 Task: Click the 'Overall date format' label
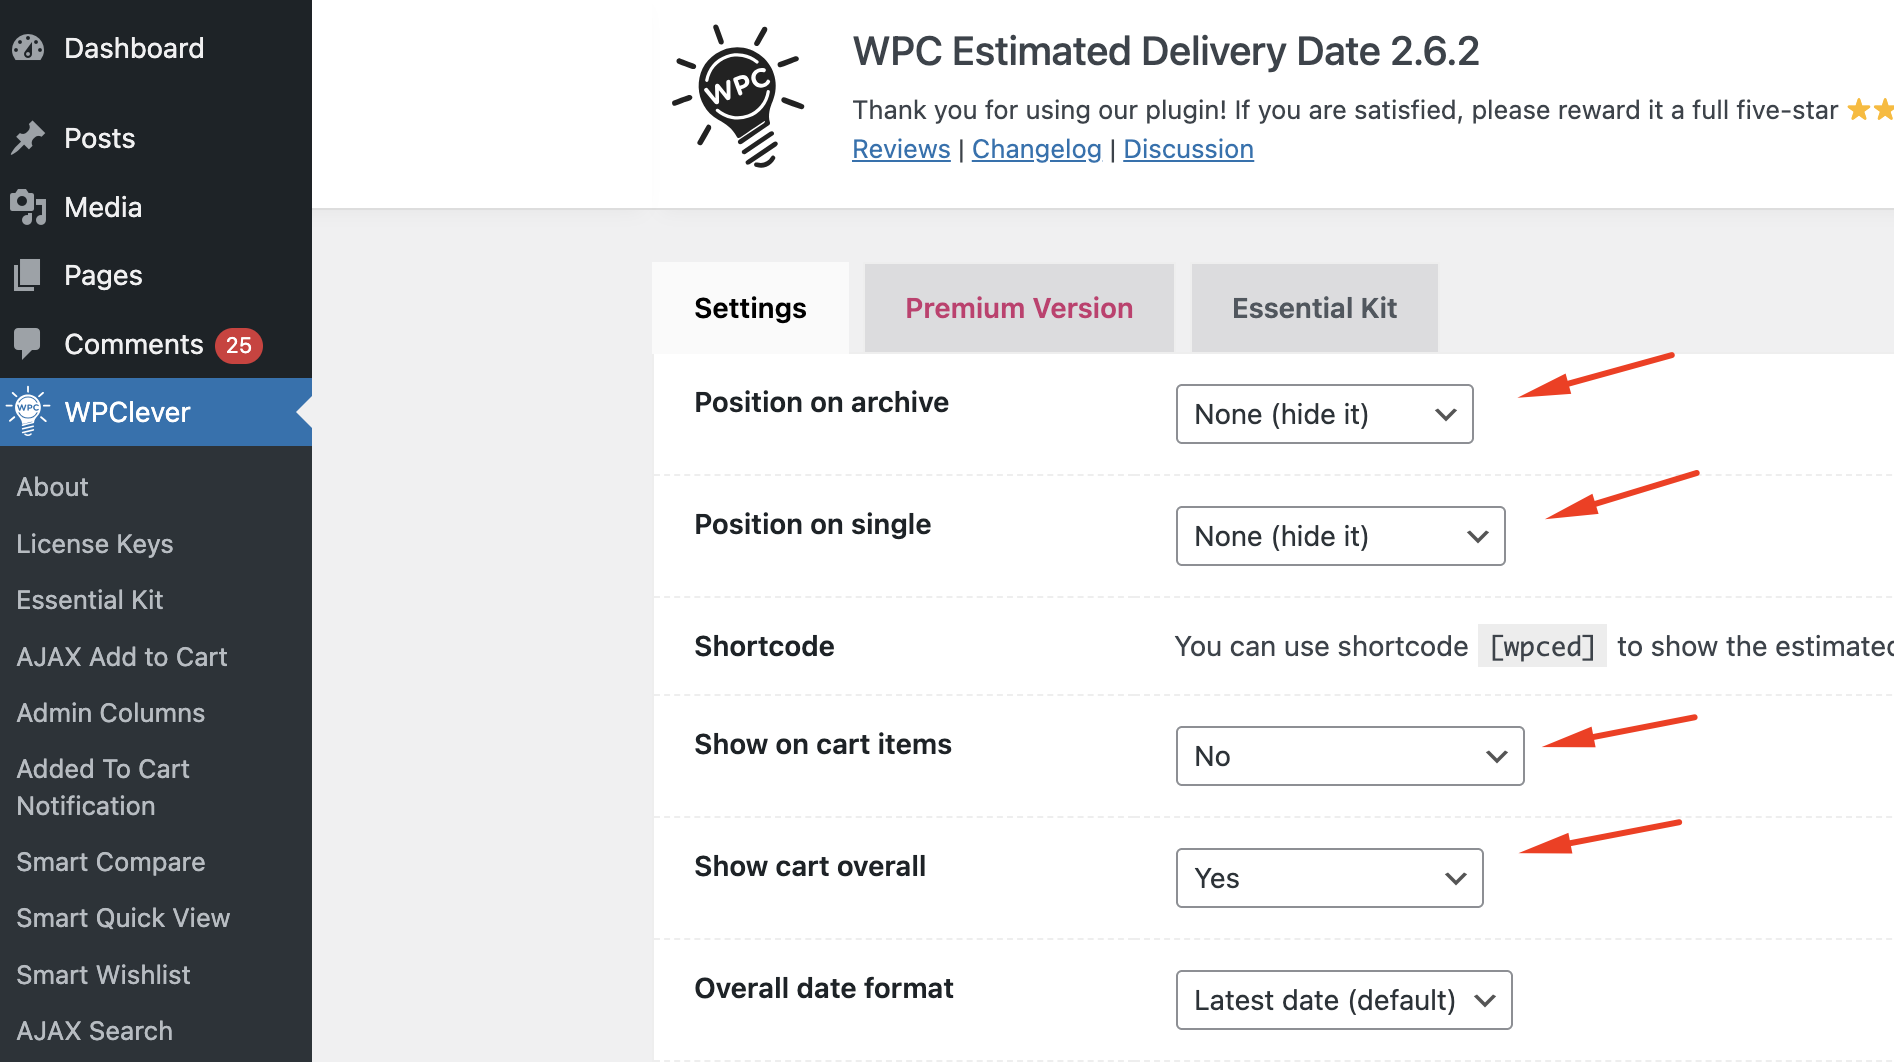click(x=824, y=988)
